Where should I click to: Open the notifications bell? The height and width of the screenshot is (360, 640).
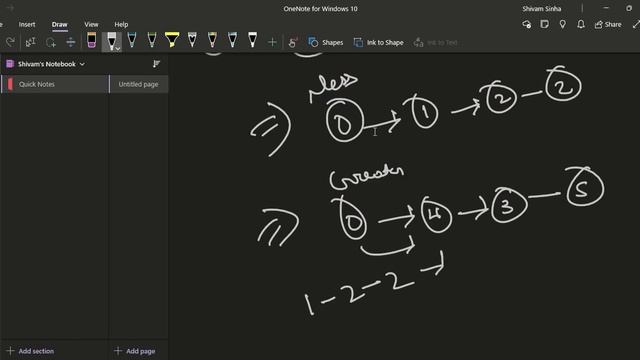click(x=581, y=24)
